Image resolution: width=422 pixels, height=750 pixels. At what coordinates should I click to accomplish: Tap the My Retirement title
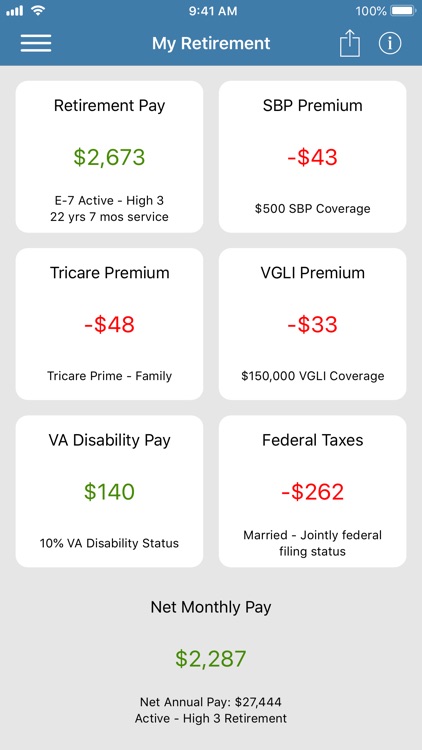(211, 44)
